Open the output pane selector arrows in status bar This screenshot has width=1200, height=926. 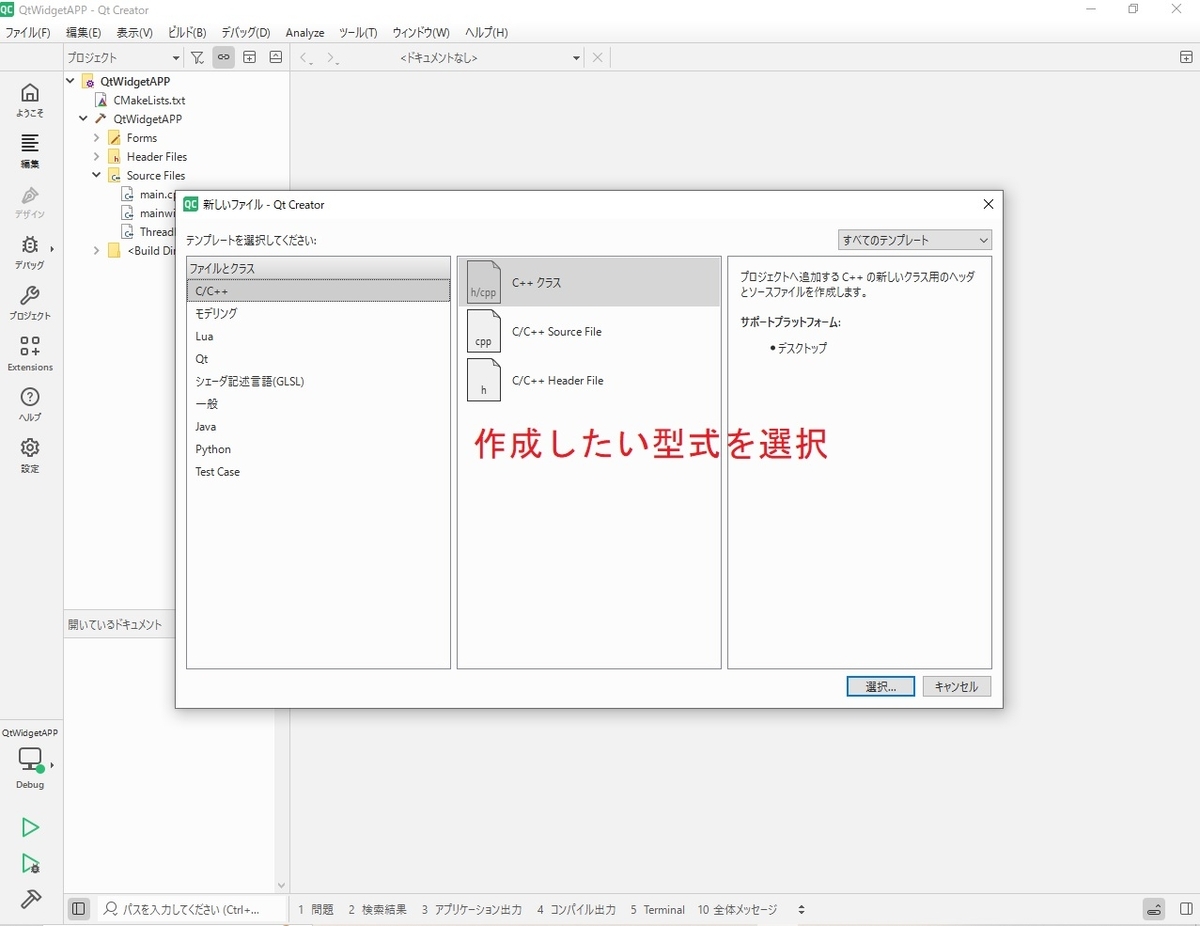point(801,910)
